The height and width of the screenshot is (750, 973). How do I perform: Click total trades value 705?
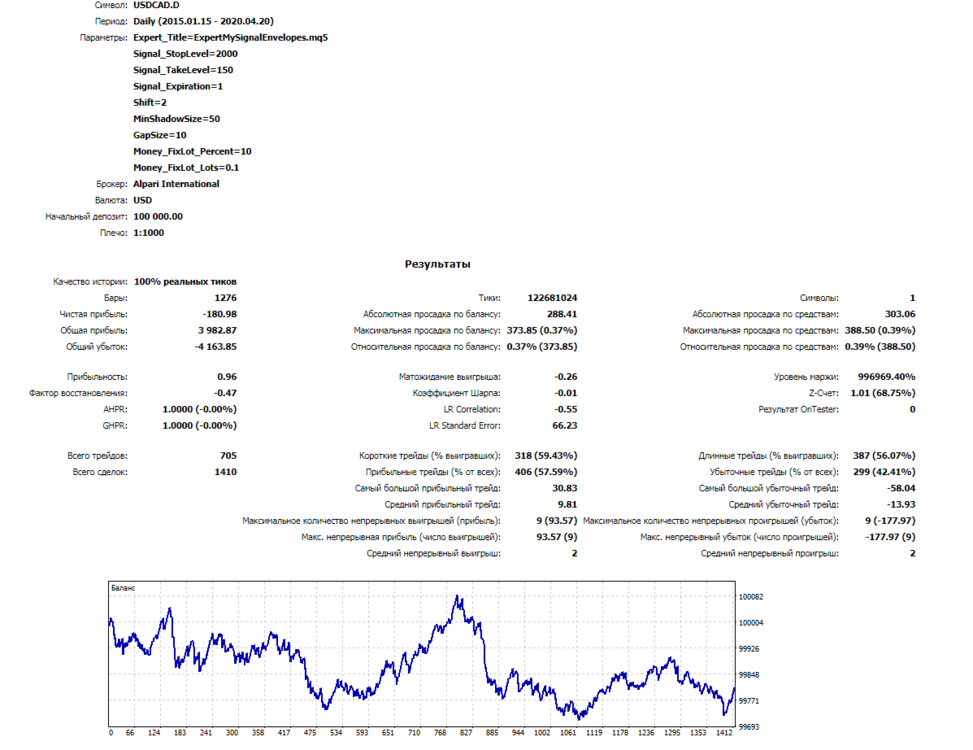coord(228,455)
